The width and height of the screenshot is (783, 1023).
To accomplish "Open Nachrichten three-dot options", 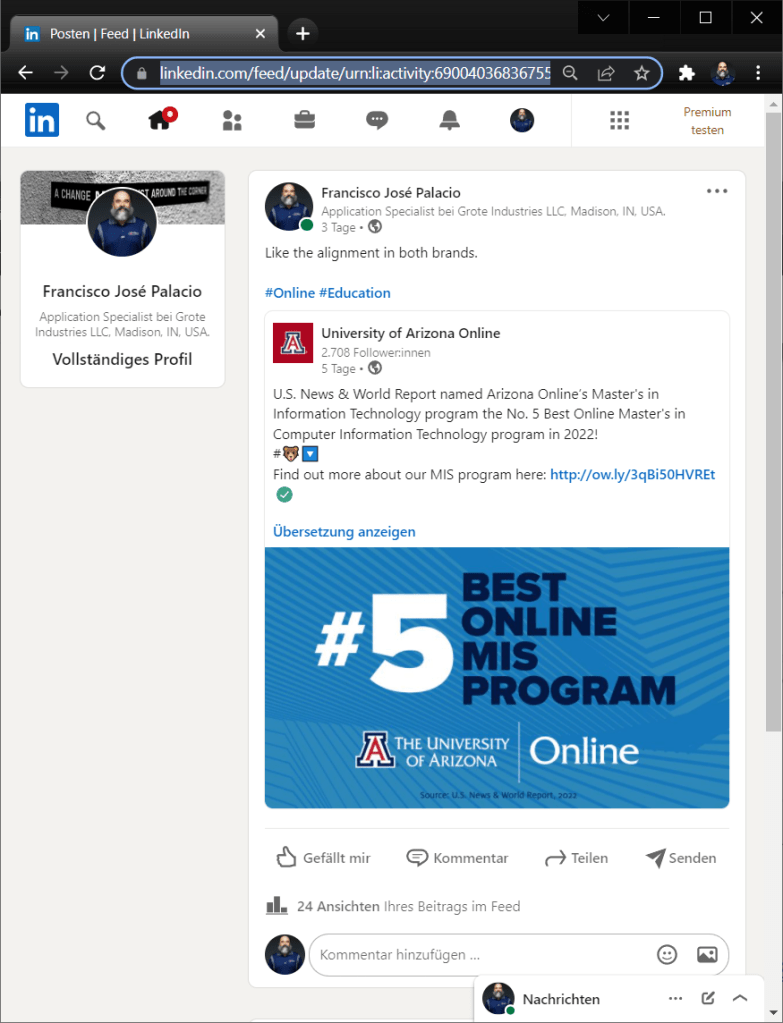I will tap(676, 998).
